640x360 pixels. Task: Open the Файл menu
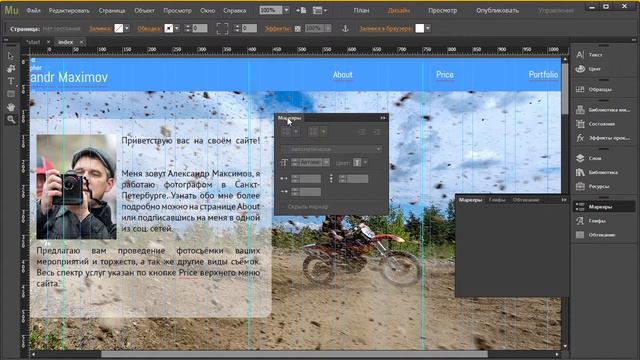[x=33, y=11]
